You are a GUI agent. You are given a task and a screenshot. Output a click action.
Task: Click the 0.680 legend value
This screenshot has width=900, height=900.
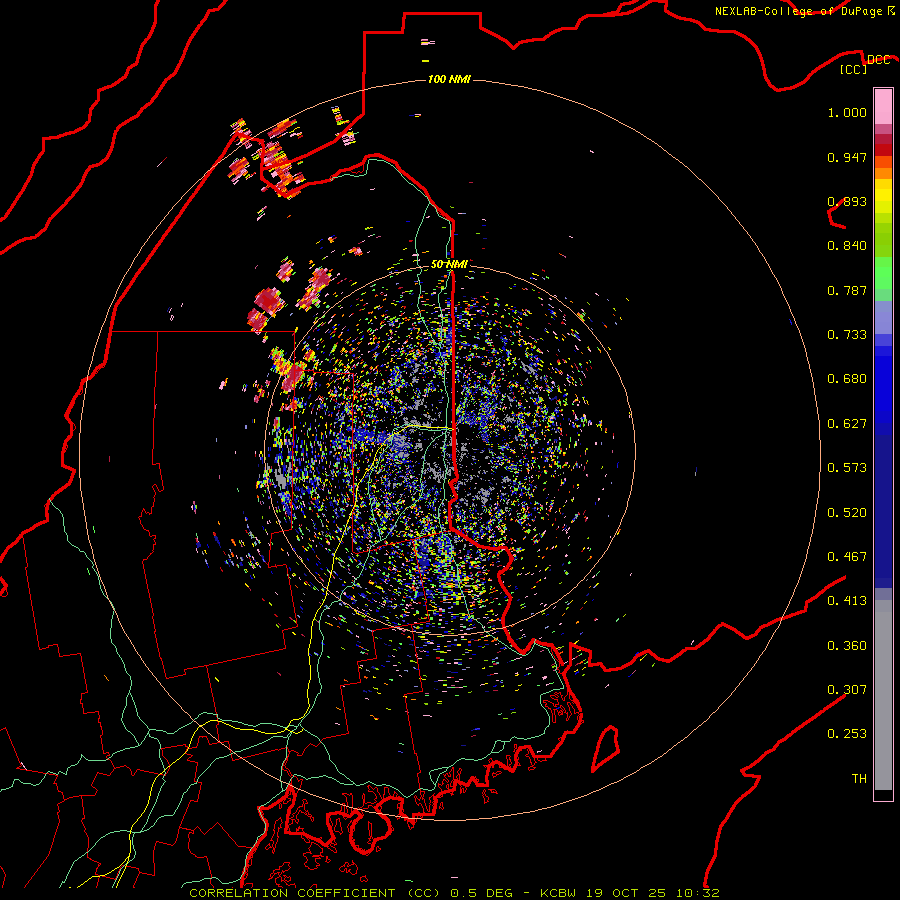point(847,379)
